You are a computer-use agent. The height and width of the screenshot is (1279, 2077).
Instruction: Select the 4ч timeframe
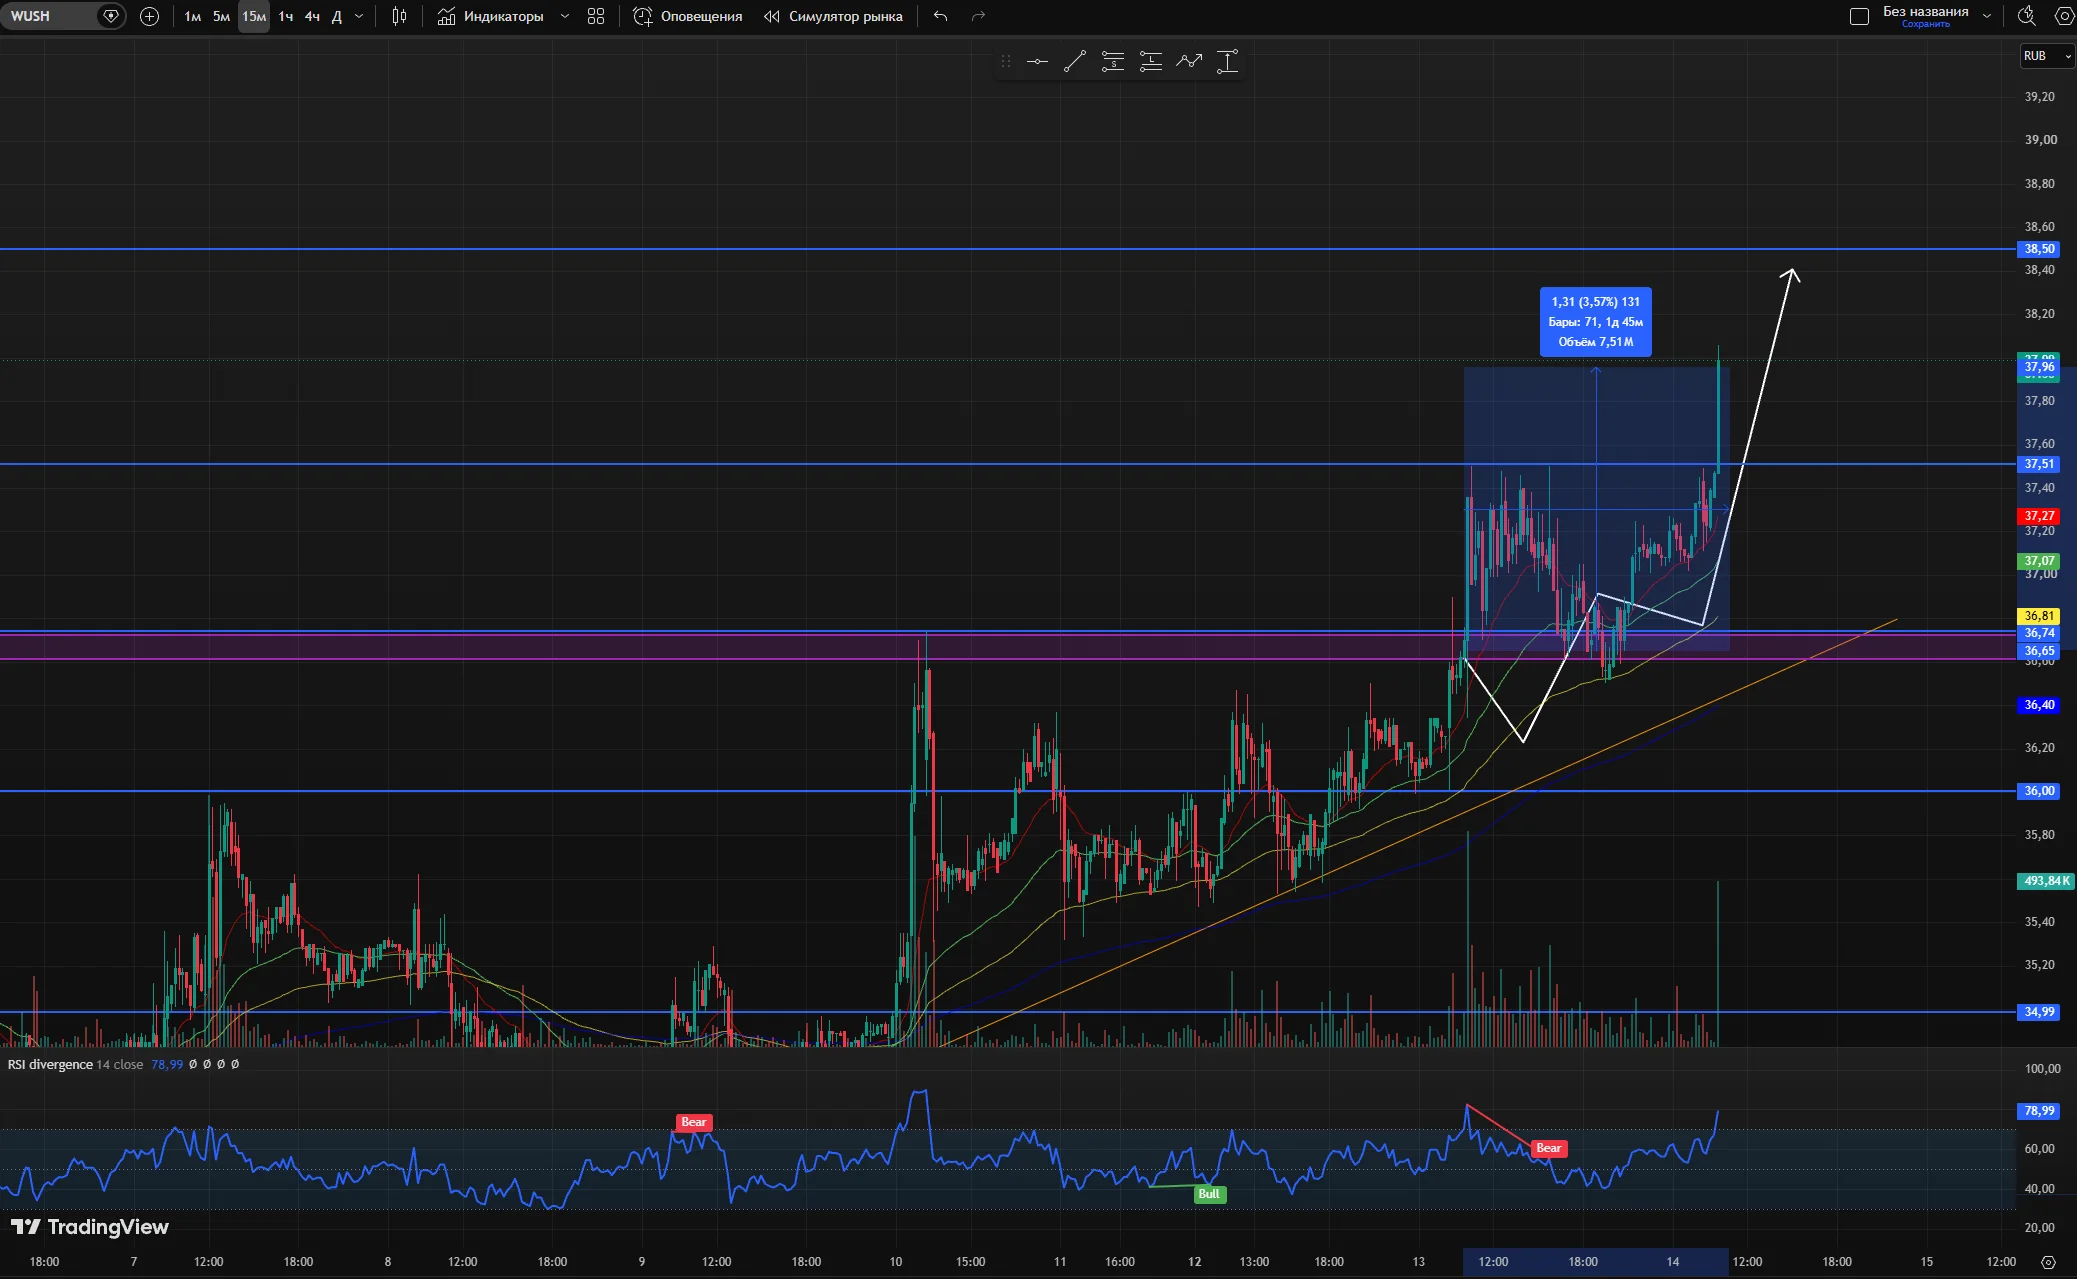tap(312, 16)
